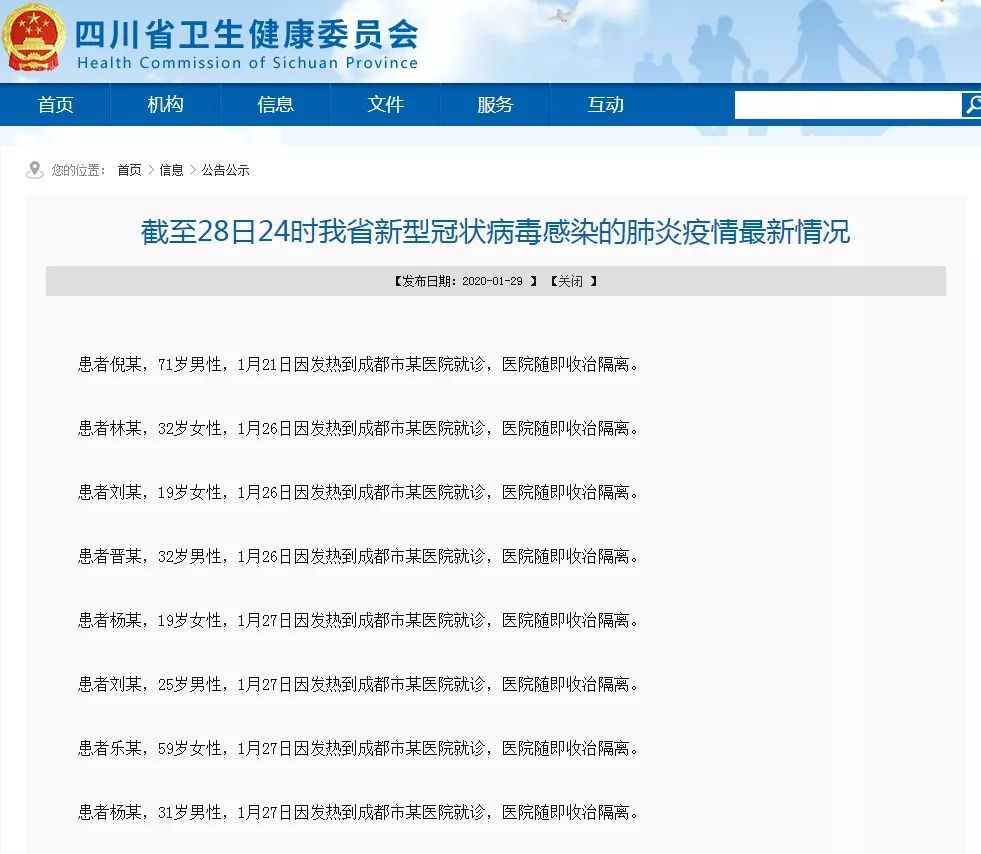Viewport: 981px width, 854px height.
Task: Click the line about patient 倪某
Action: pos(358,364)
